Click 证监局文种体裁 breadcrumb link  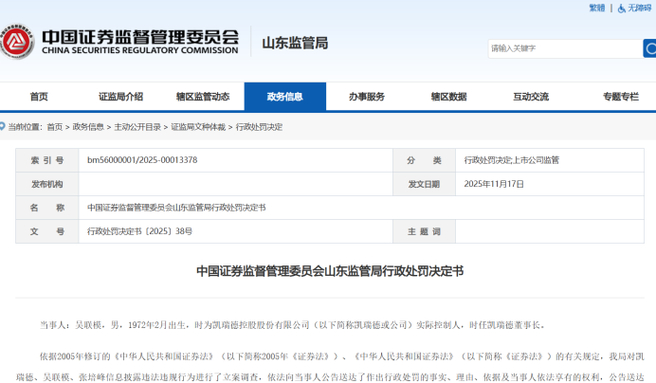(x=198, y=127)
